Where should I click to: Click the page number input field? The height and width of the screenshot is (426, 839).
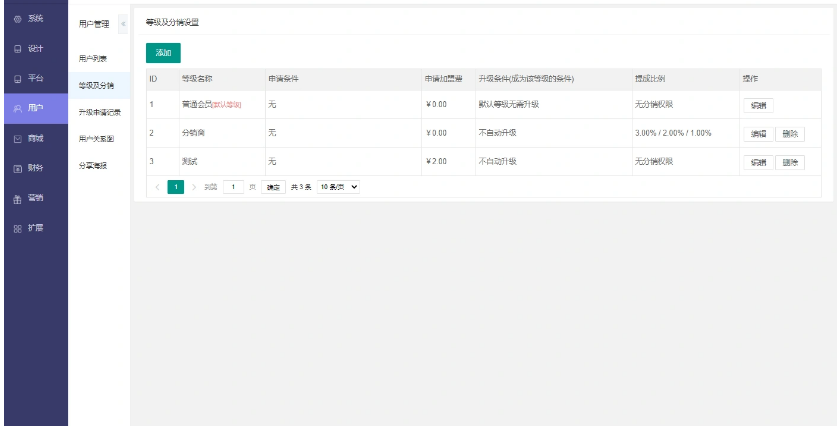pos(234,187)
